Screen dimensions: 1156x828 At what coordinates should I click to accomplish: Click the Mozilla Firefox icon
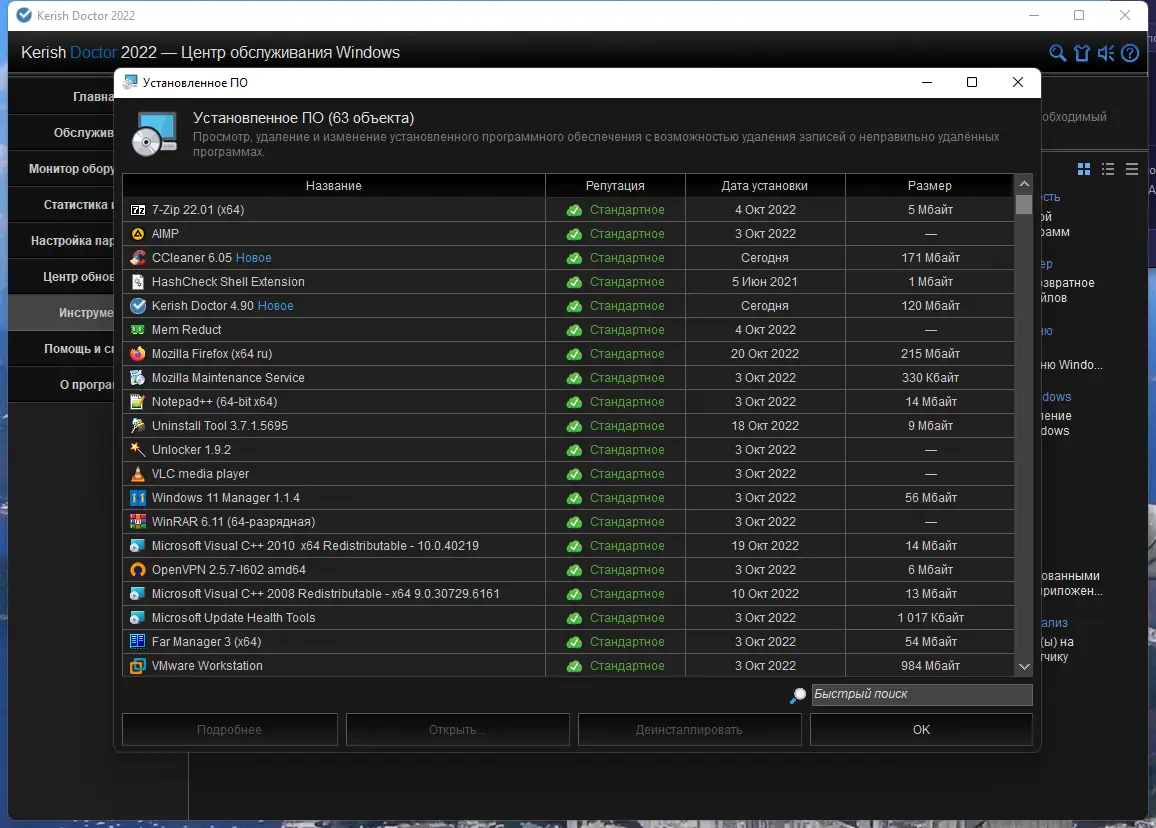pyautogui.click(x=138, y=354)
